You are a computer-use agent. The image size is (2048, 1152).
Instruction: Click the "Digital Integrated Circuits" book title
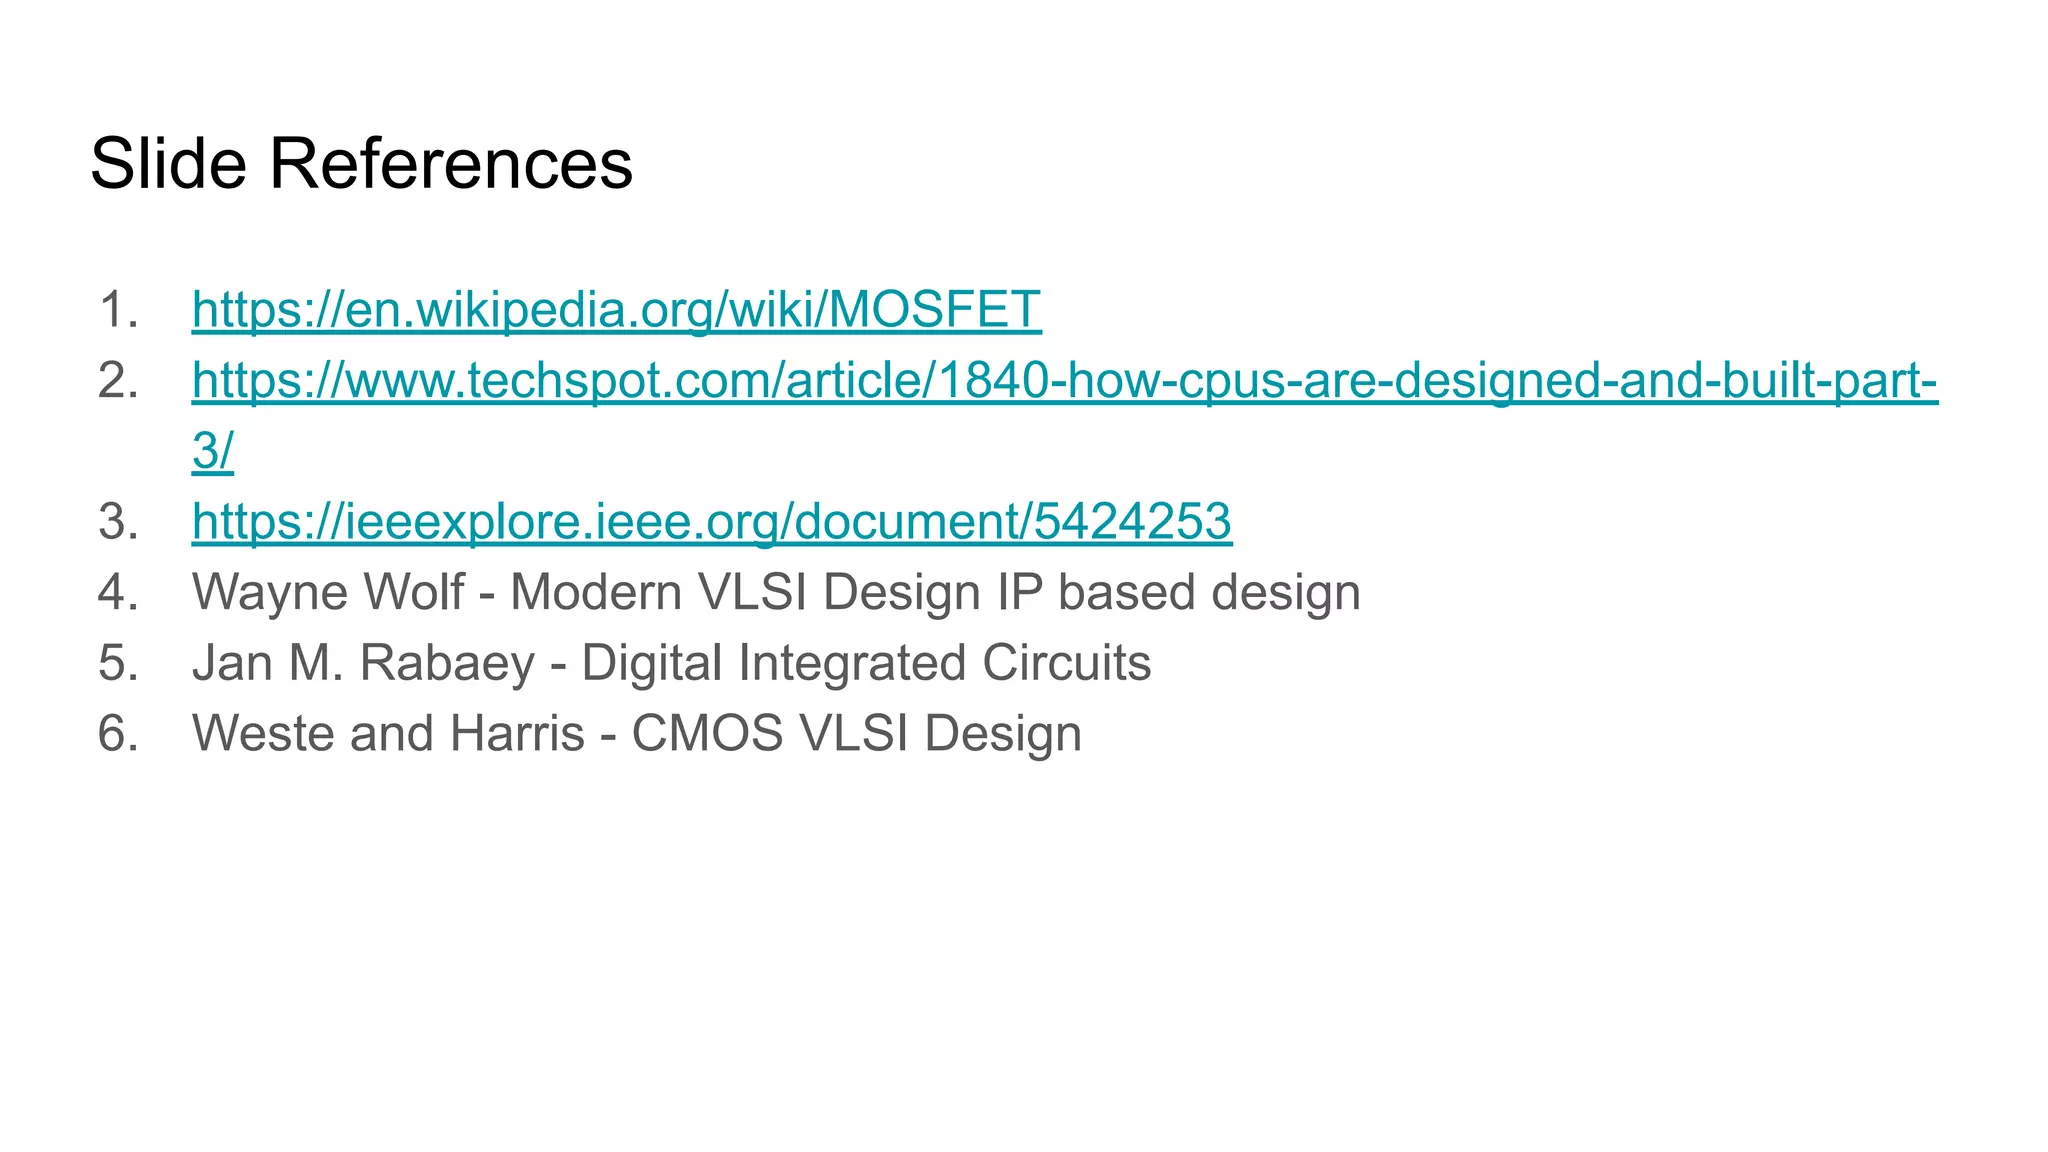pyautogui.click(x=866, y=663)
